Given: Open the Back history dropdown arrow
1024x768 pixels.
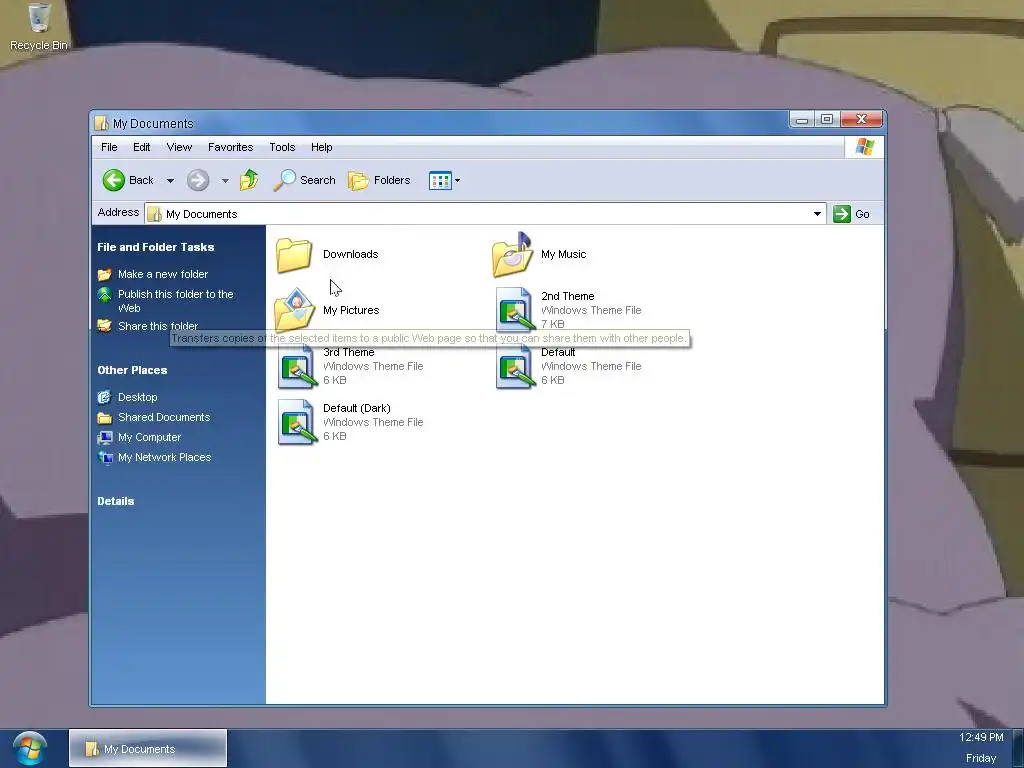Looking at the screenshot, I should (x=170, y=181).
